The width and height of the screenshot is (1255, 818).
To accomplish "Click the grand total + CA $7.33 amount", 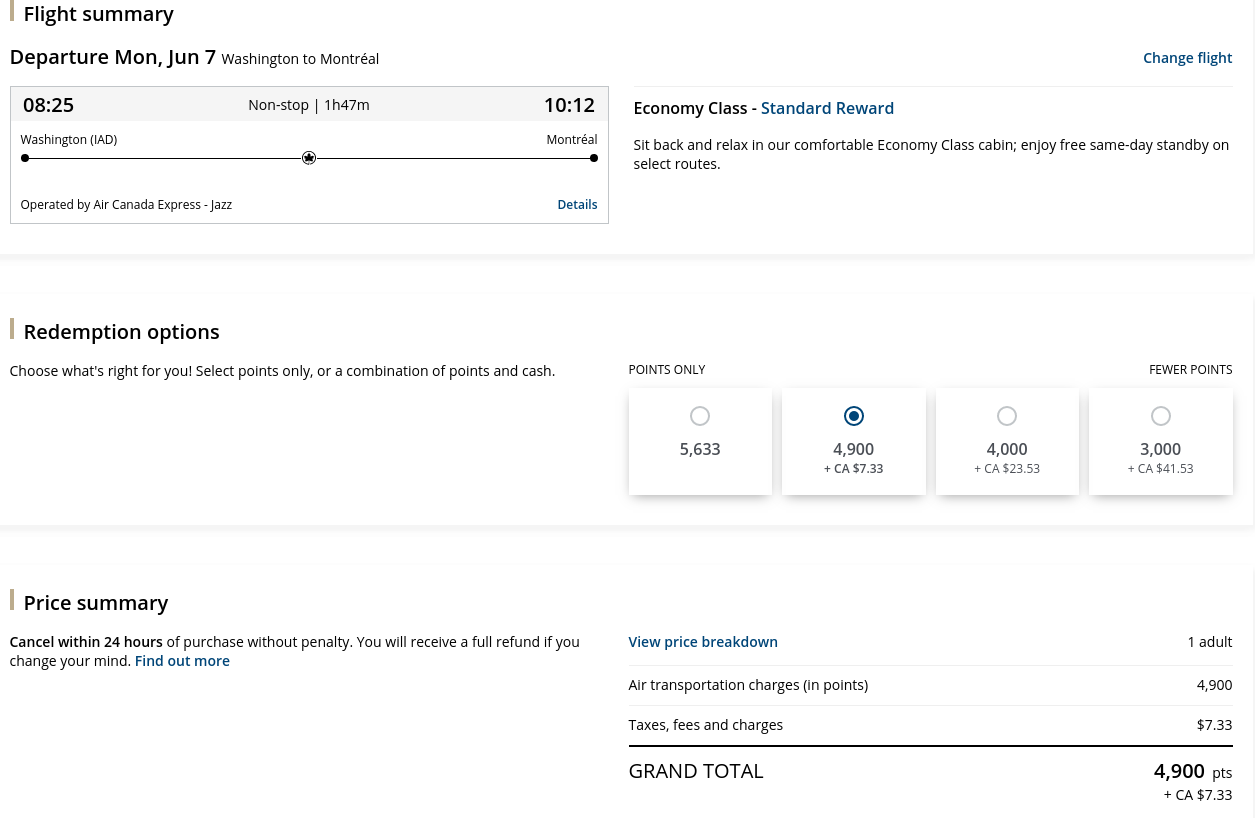I will [x=1197, y=795].
